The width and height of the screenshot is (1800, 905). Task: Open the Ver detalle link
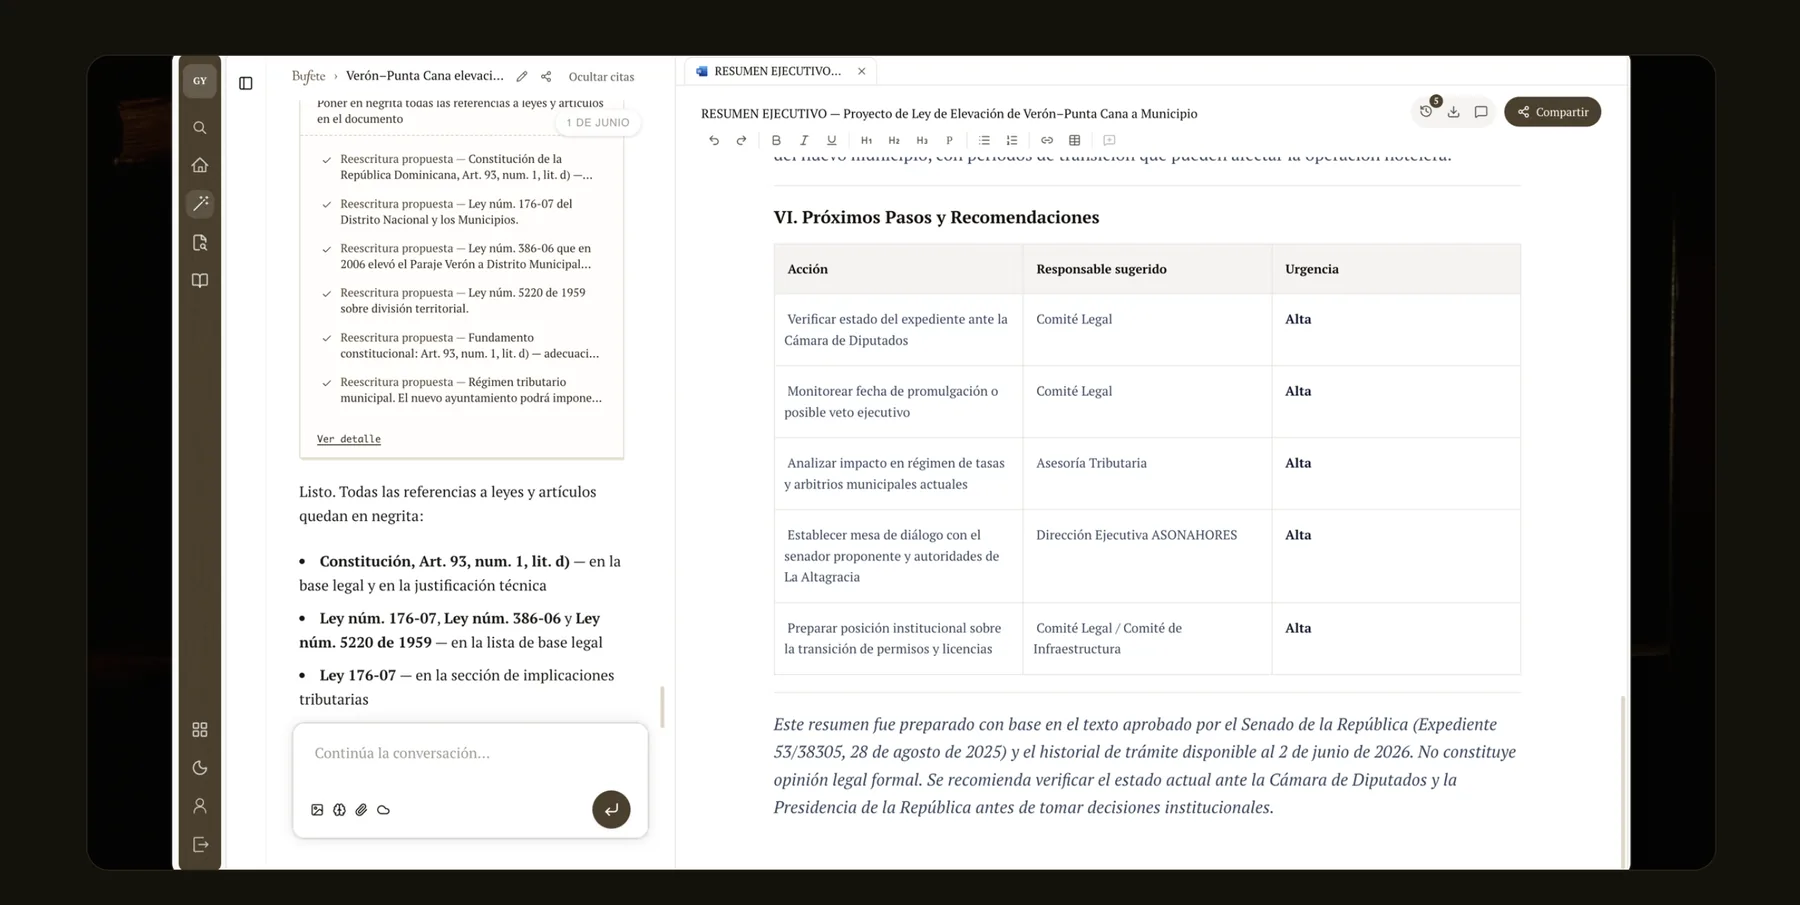(349, 439)
